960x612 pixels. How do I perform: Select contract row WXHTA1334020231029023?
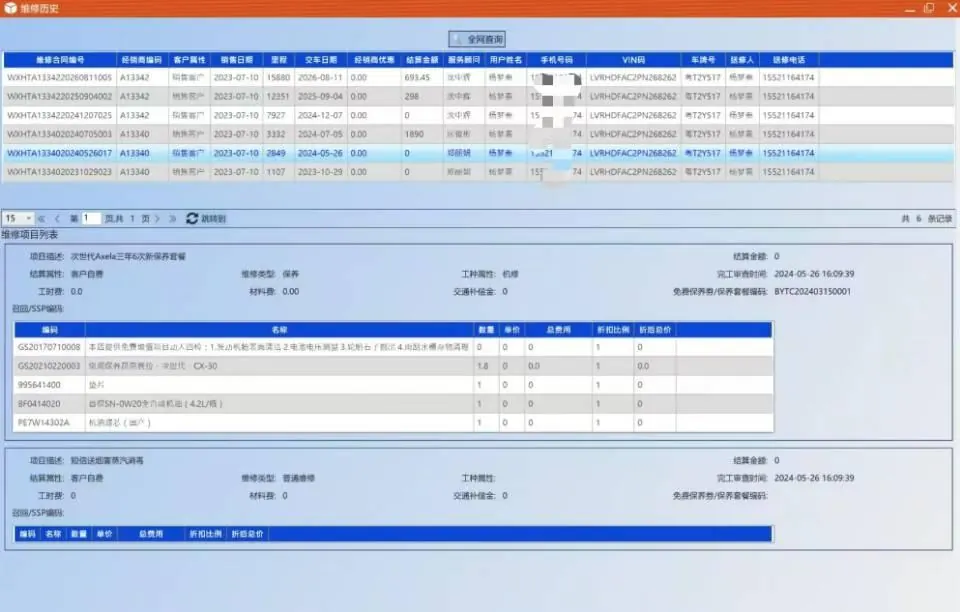point(478,172)
